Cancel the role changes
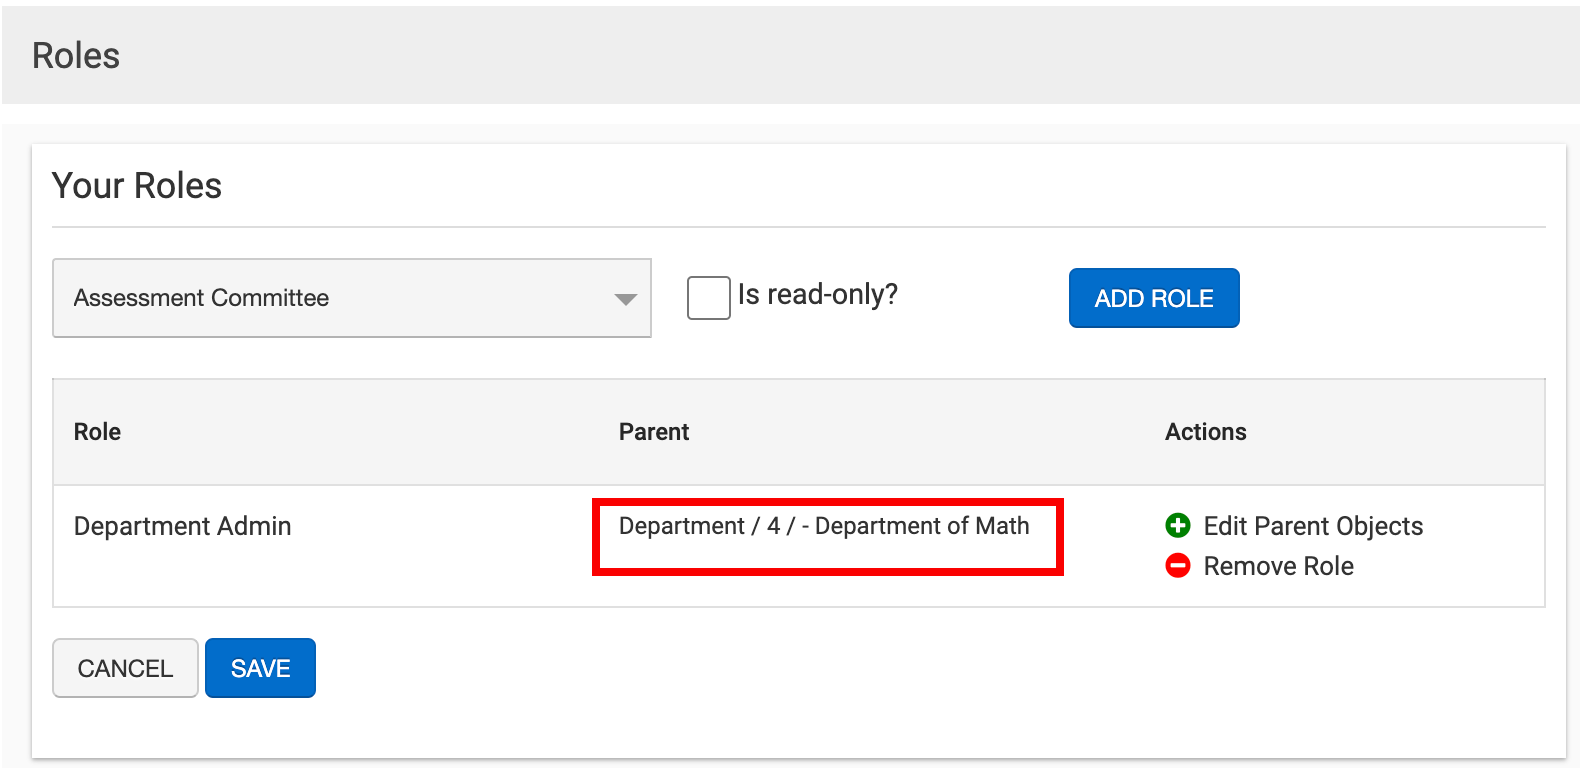This screenshot has height=768, width=1580. tap(125, 668)
